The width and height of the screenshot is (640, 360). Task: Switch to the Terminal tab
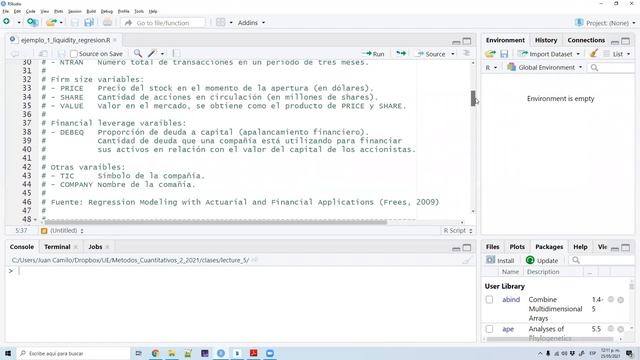point(57,247)
